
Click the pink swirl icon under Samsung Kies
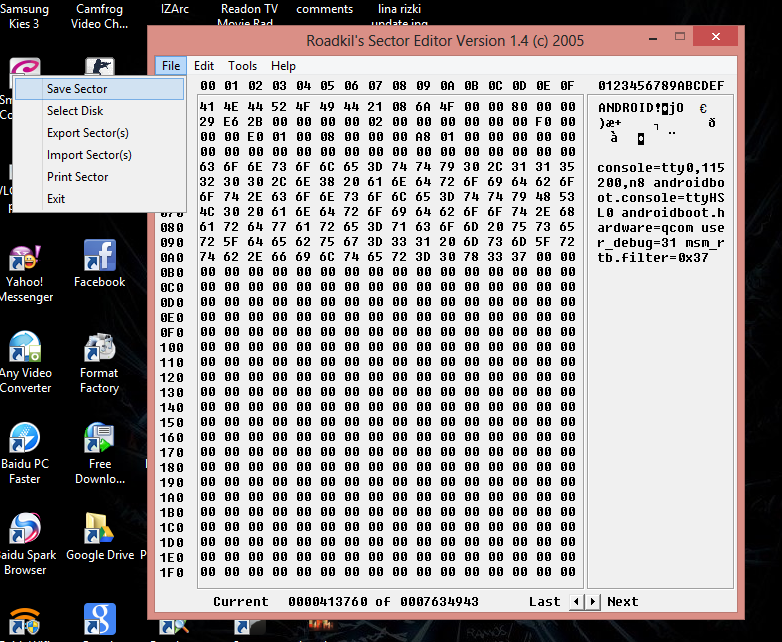[x=25, y=68]
